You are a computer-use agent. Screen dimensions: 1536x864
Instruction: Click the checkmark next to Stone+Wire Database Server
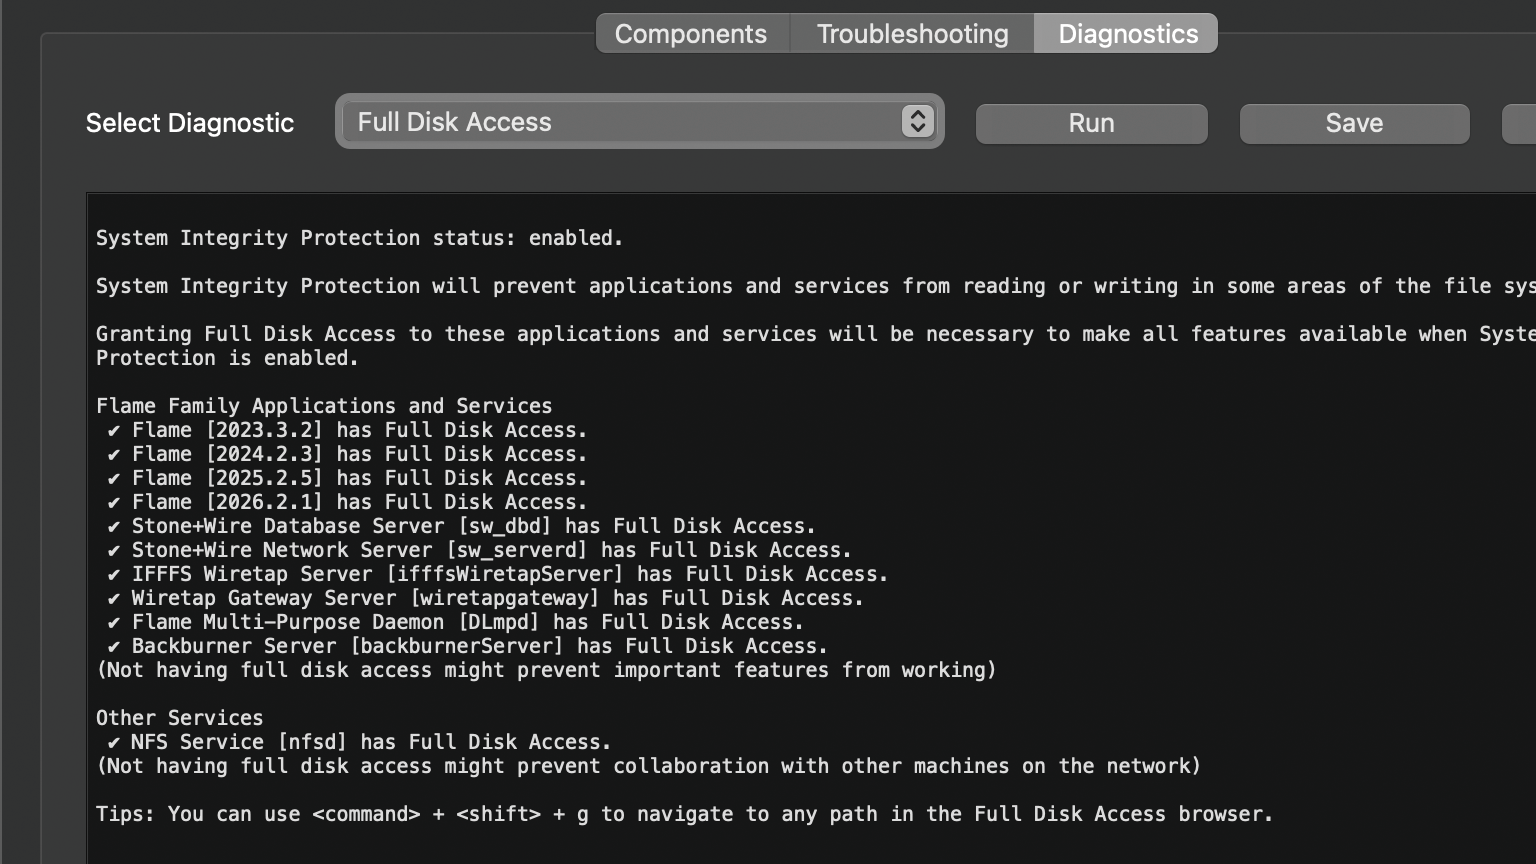tap(114, 527)
